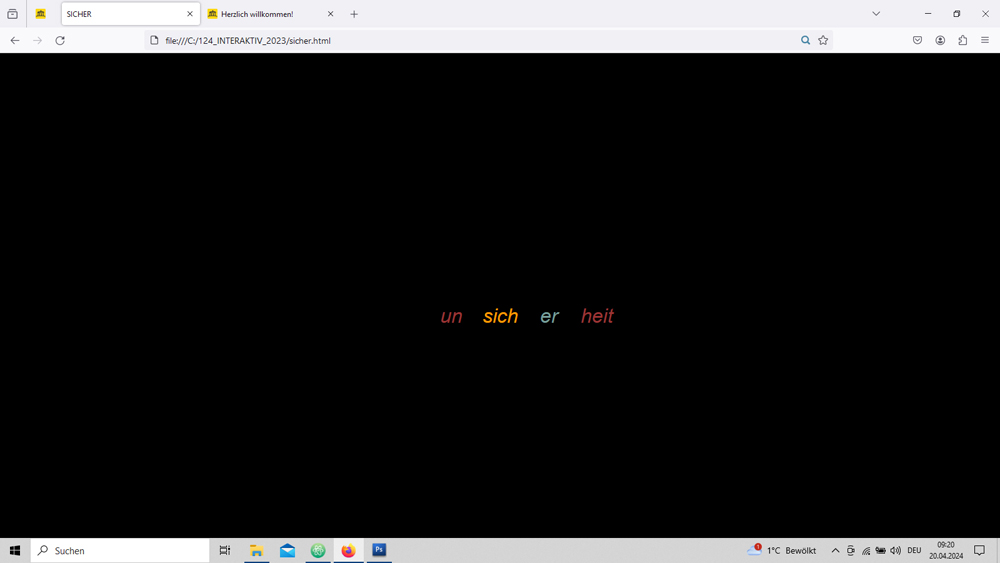The height and width of the screenshot is (563, 1000).
Task: Click the red word "un"
Action: click(452, 316)
